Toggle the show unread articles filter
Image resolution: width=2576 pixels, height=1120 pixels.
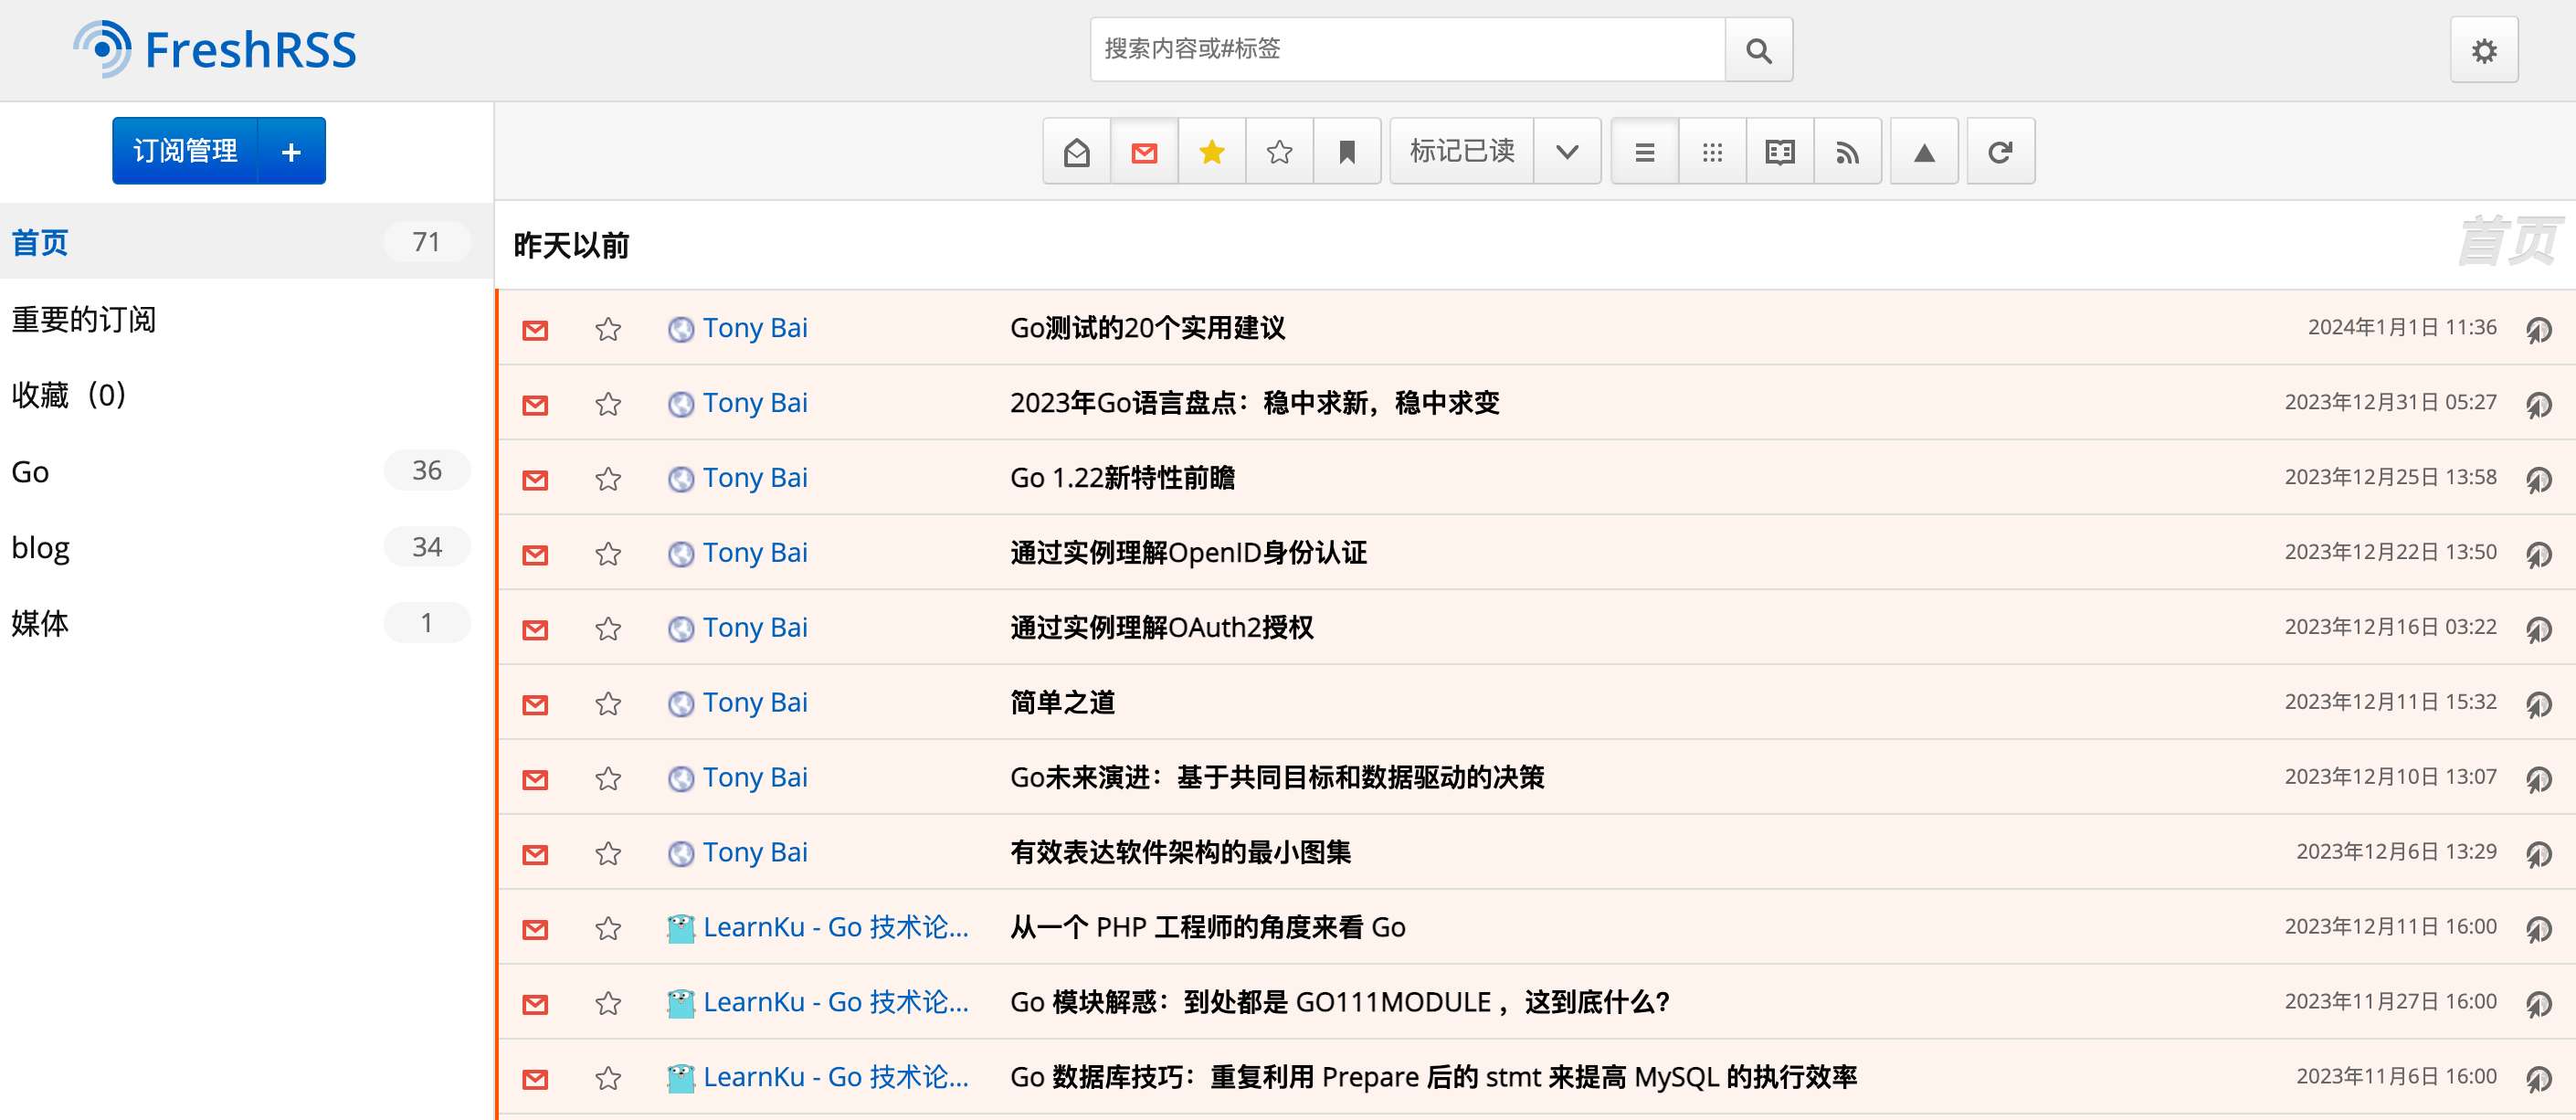click(1144, 152)
